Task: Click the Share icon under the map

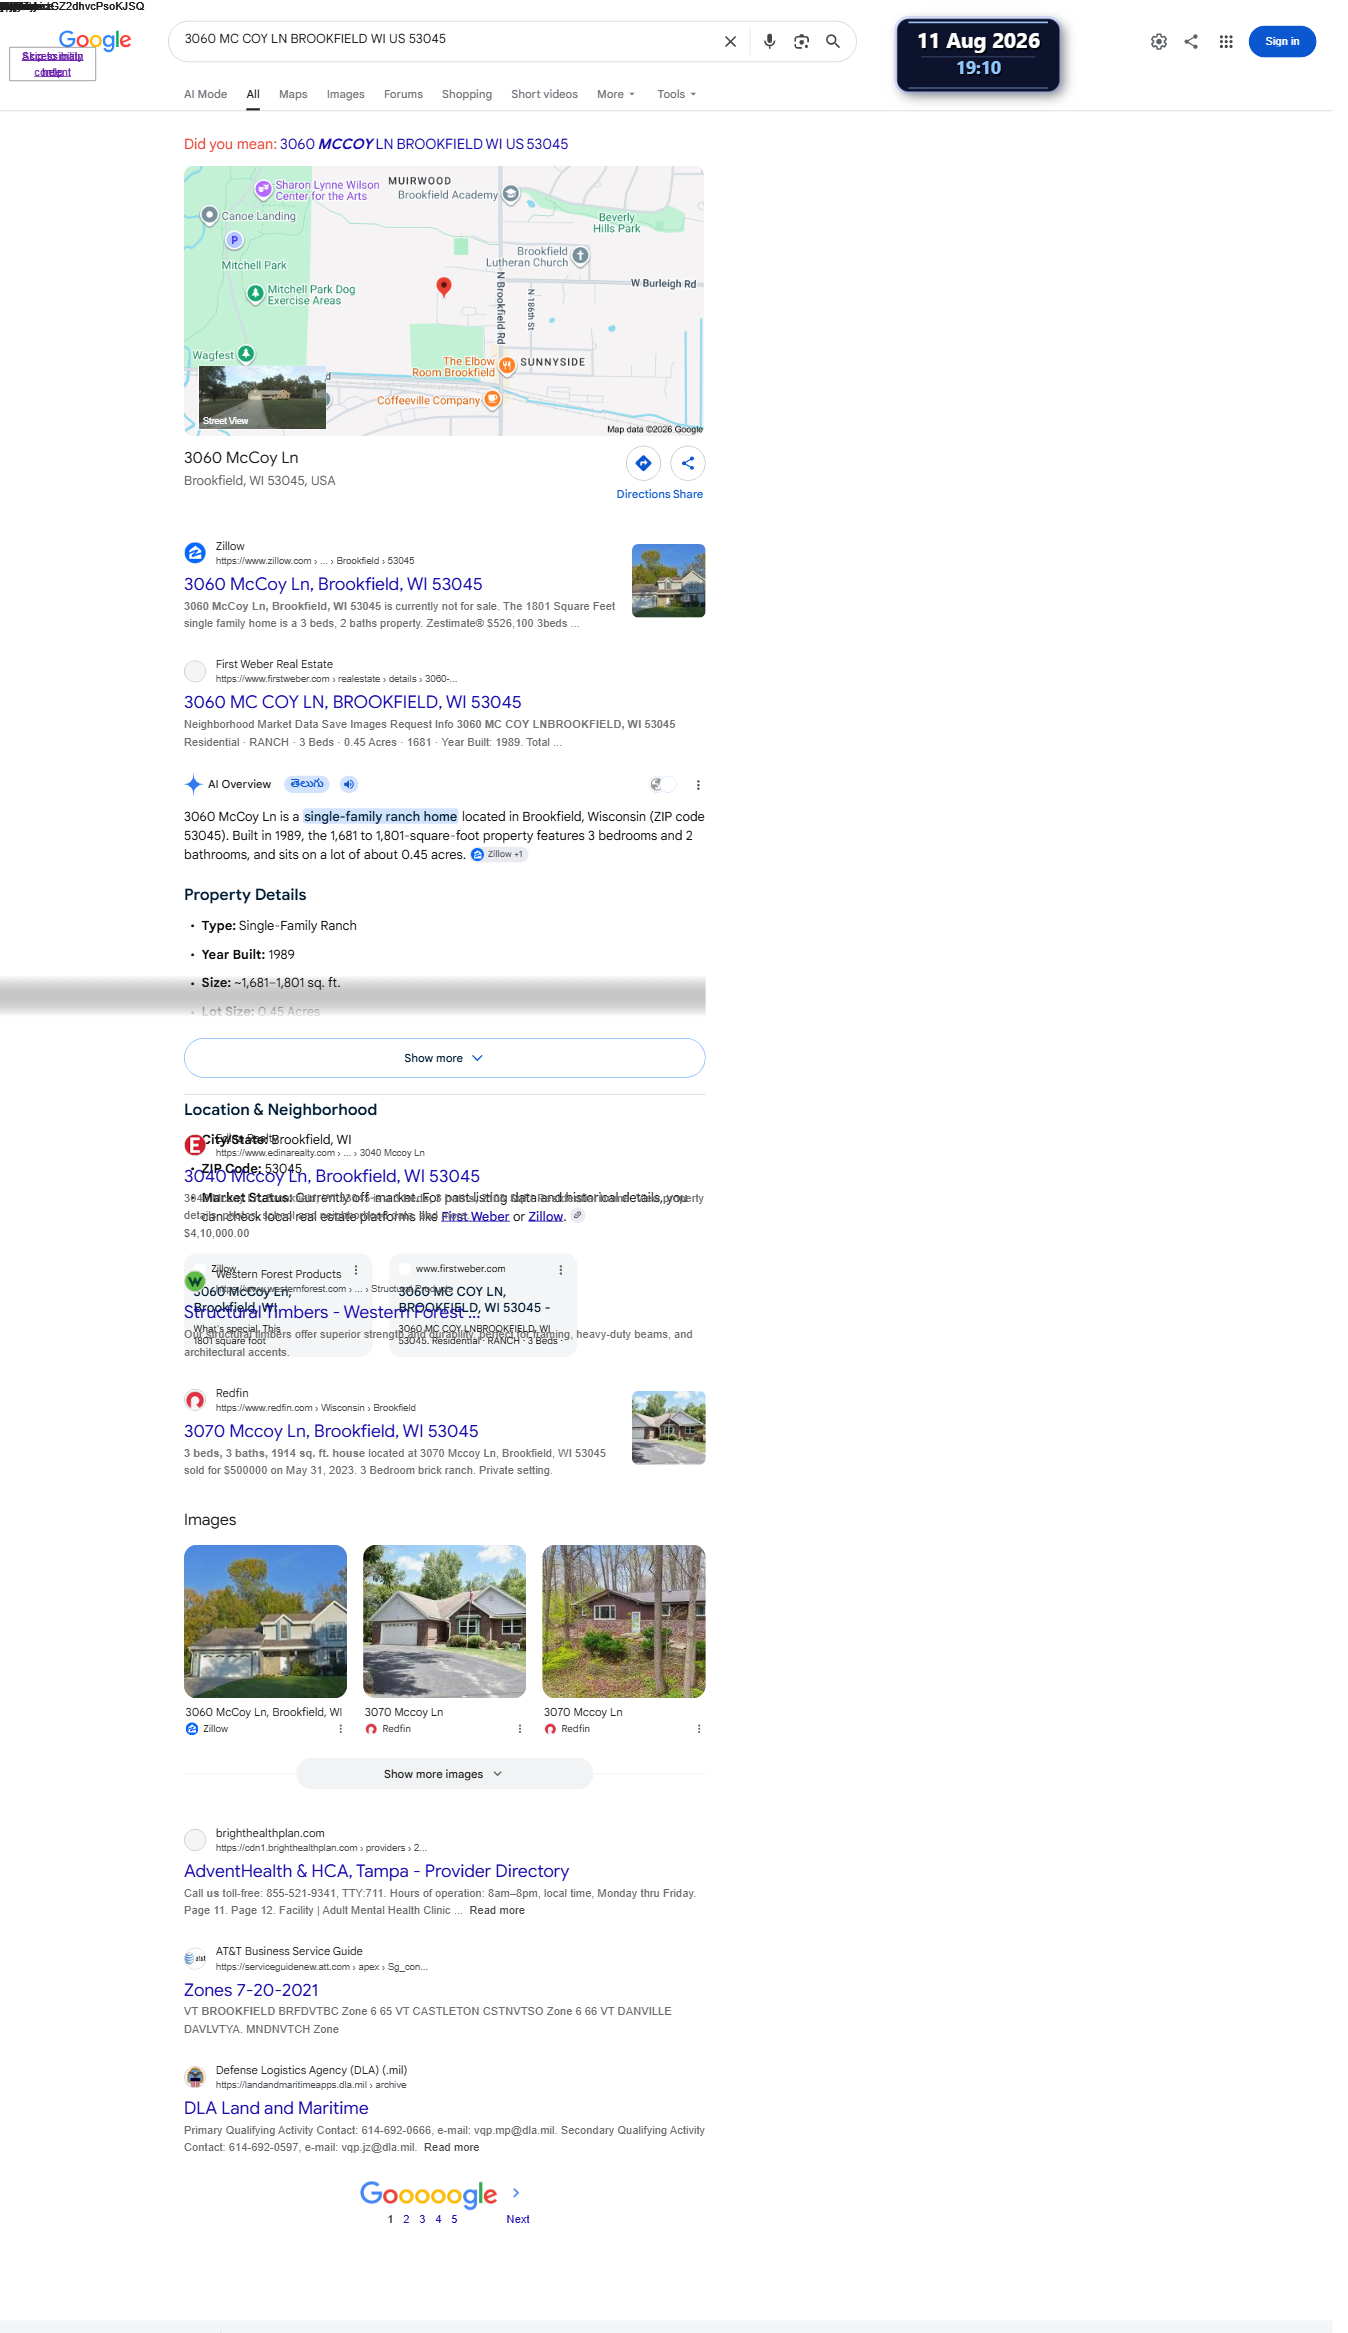Action: coord(688,463)
